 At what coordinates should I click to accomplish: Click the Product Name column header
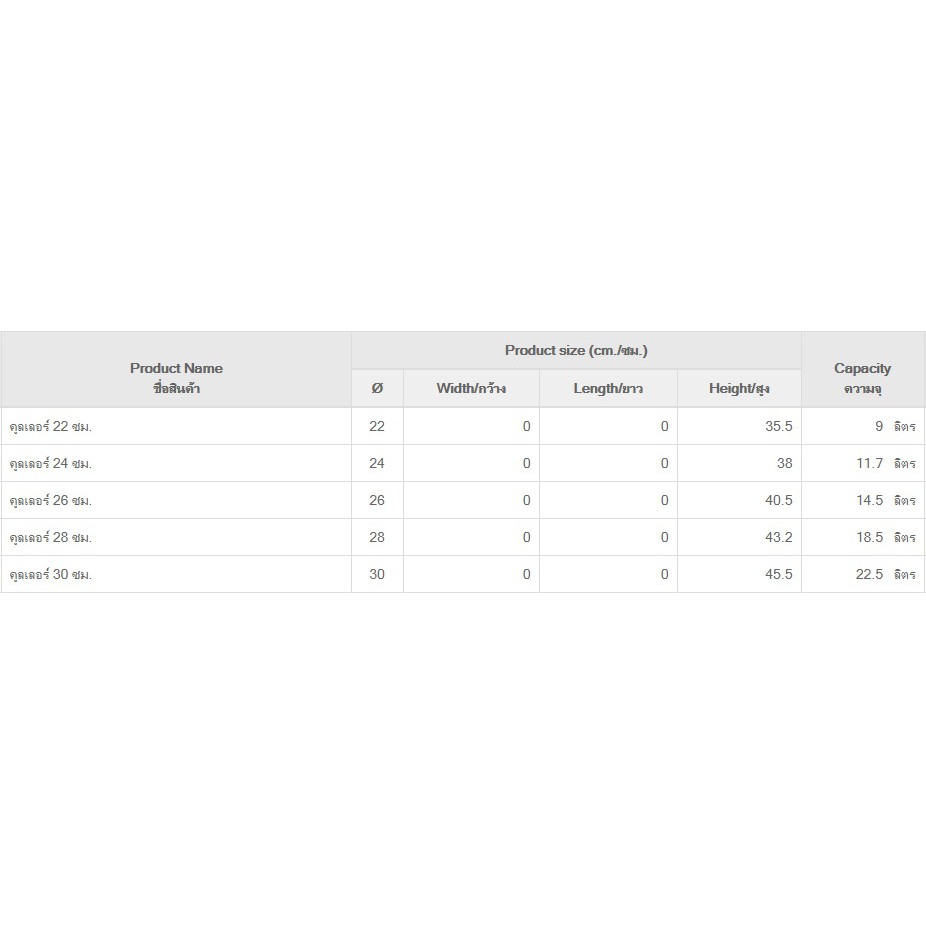pyautogui.click(x=176, y=378)
